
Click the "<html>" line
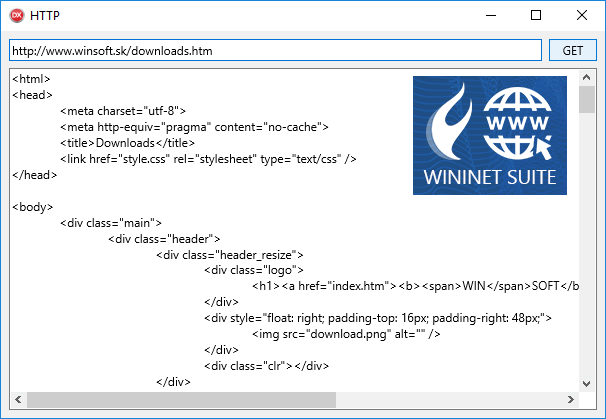[31, 79]
